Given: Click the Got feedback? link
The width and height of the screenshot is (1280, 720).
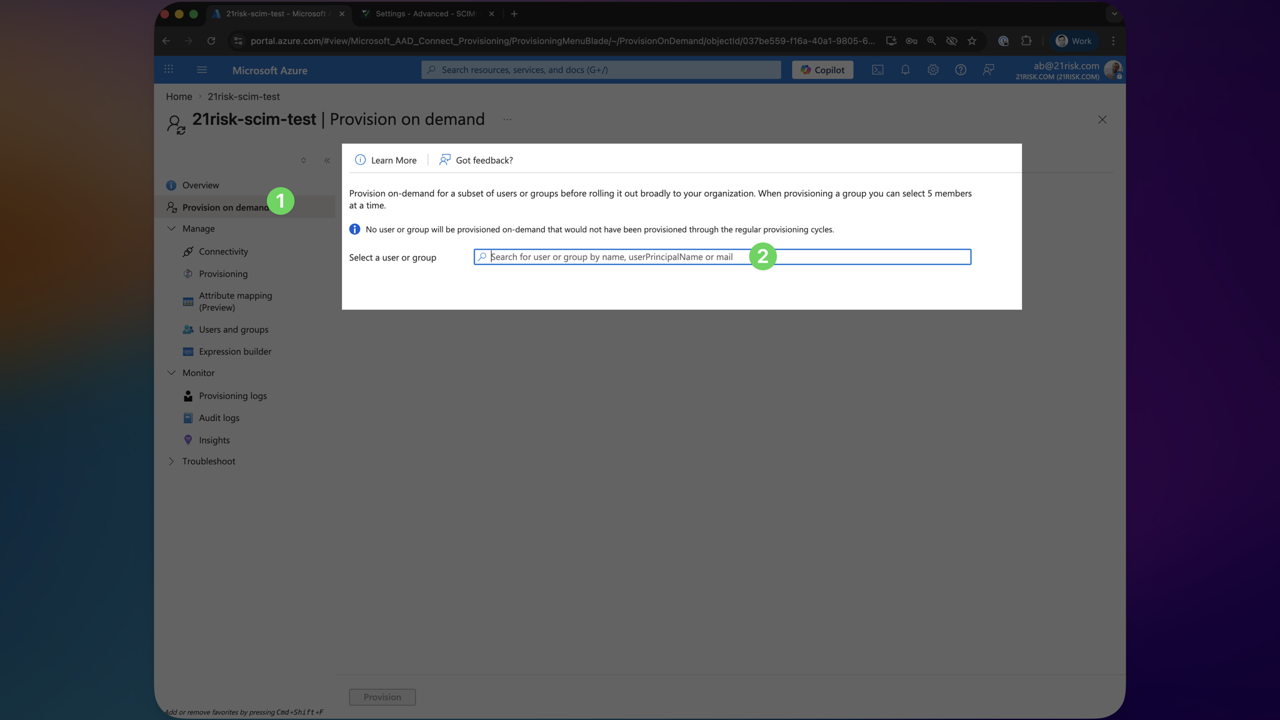Looking at the screenshot, I should [476, 160].
